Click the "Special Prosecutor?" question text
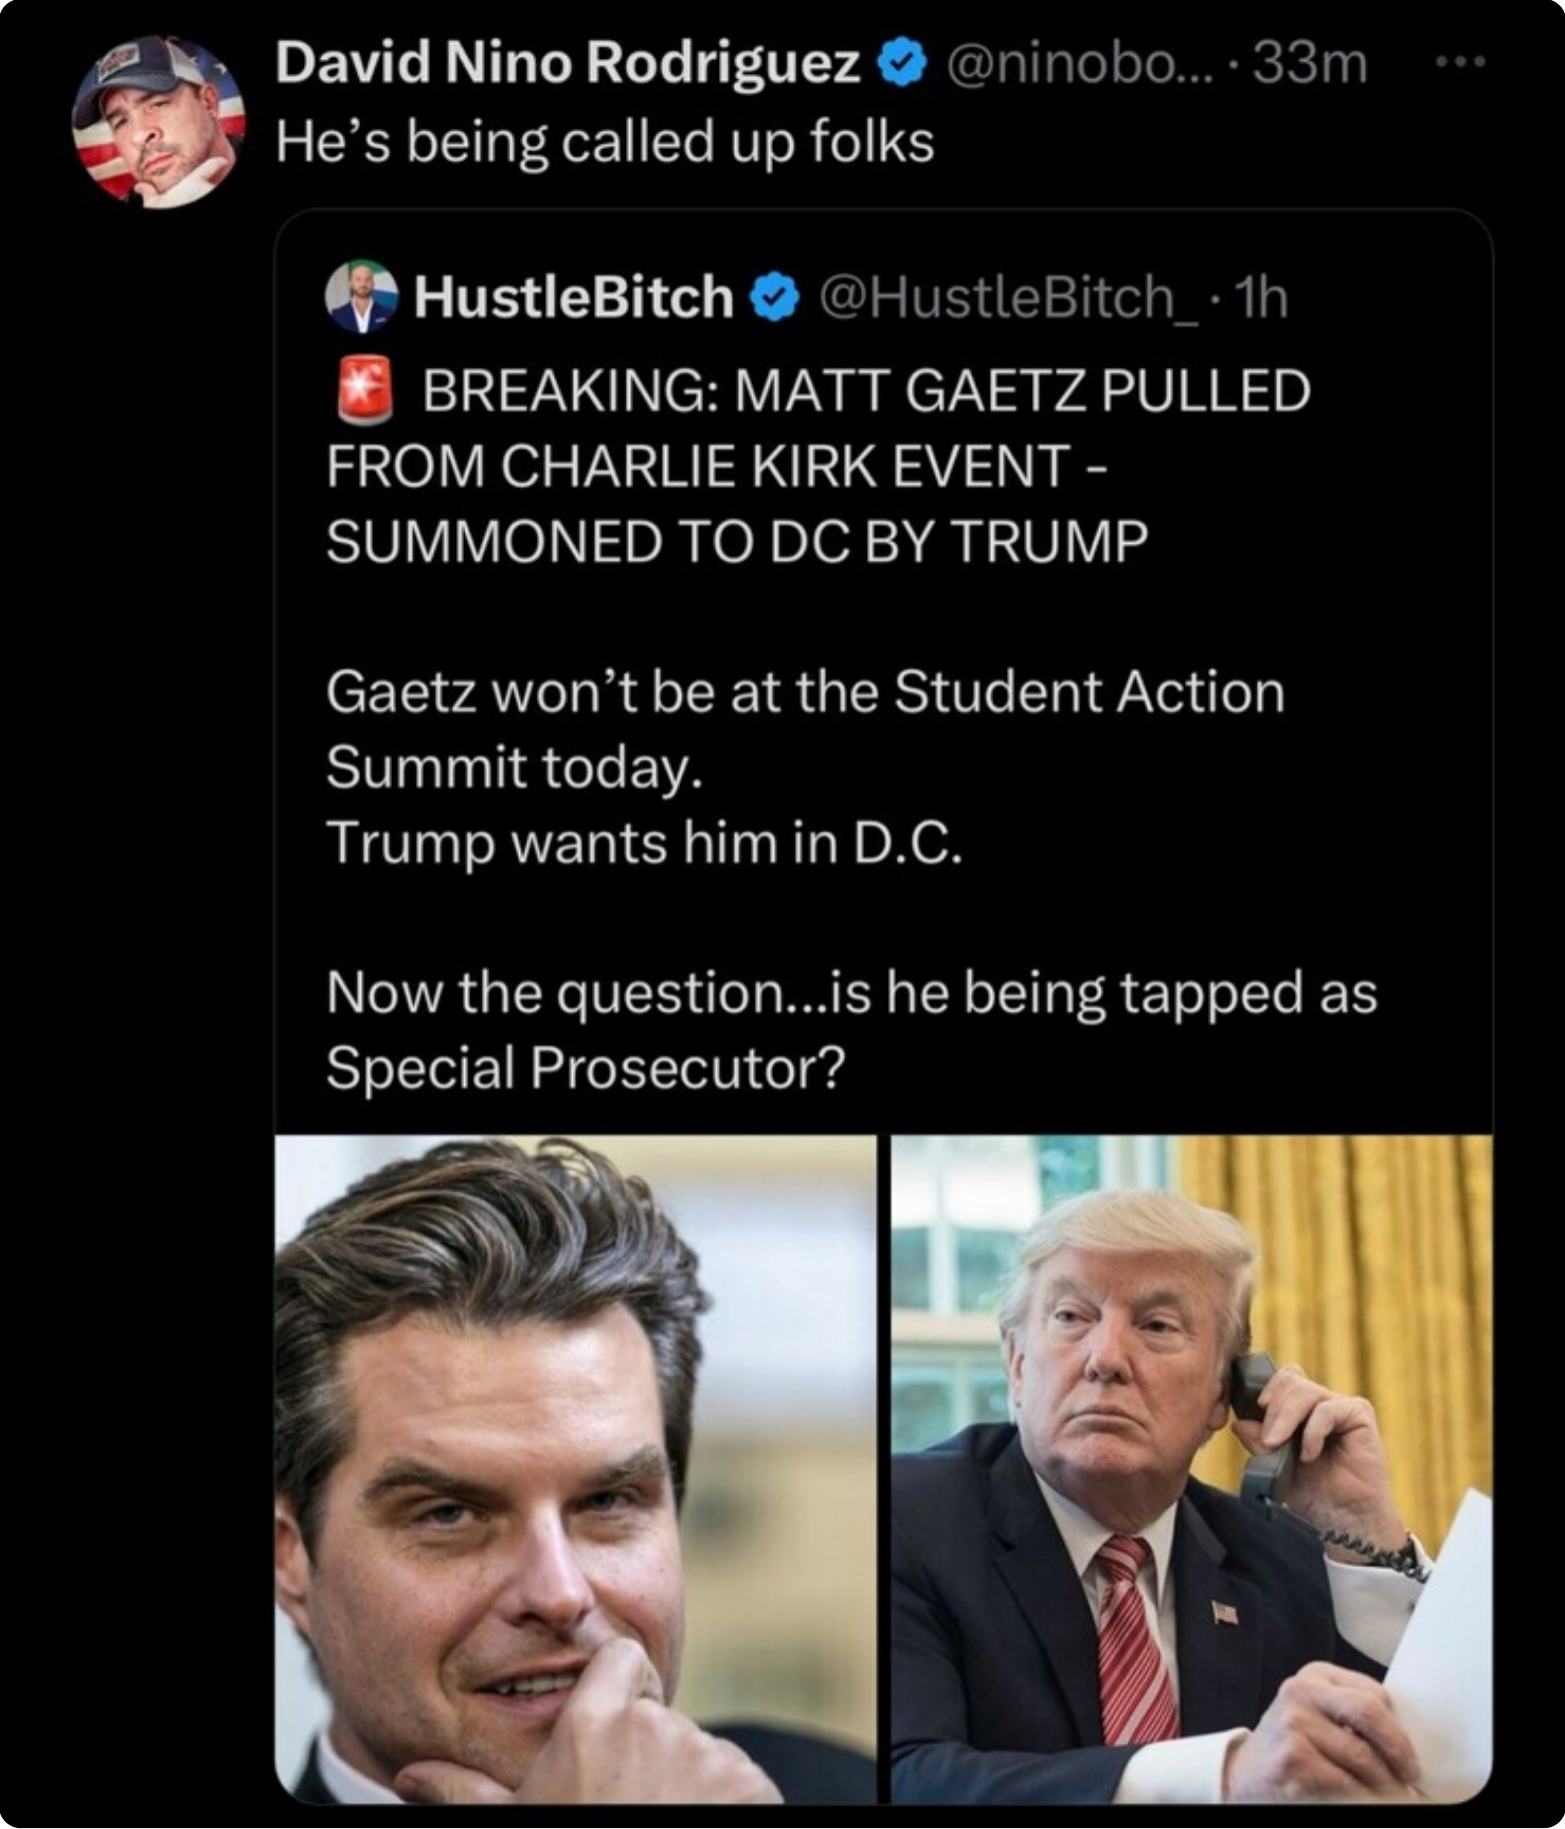The image size is (1565, 1829). tap(585, 1068)
